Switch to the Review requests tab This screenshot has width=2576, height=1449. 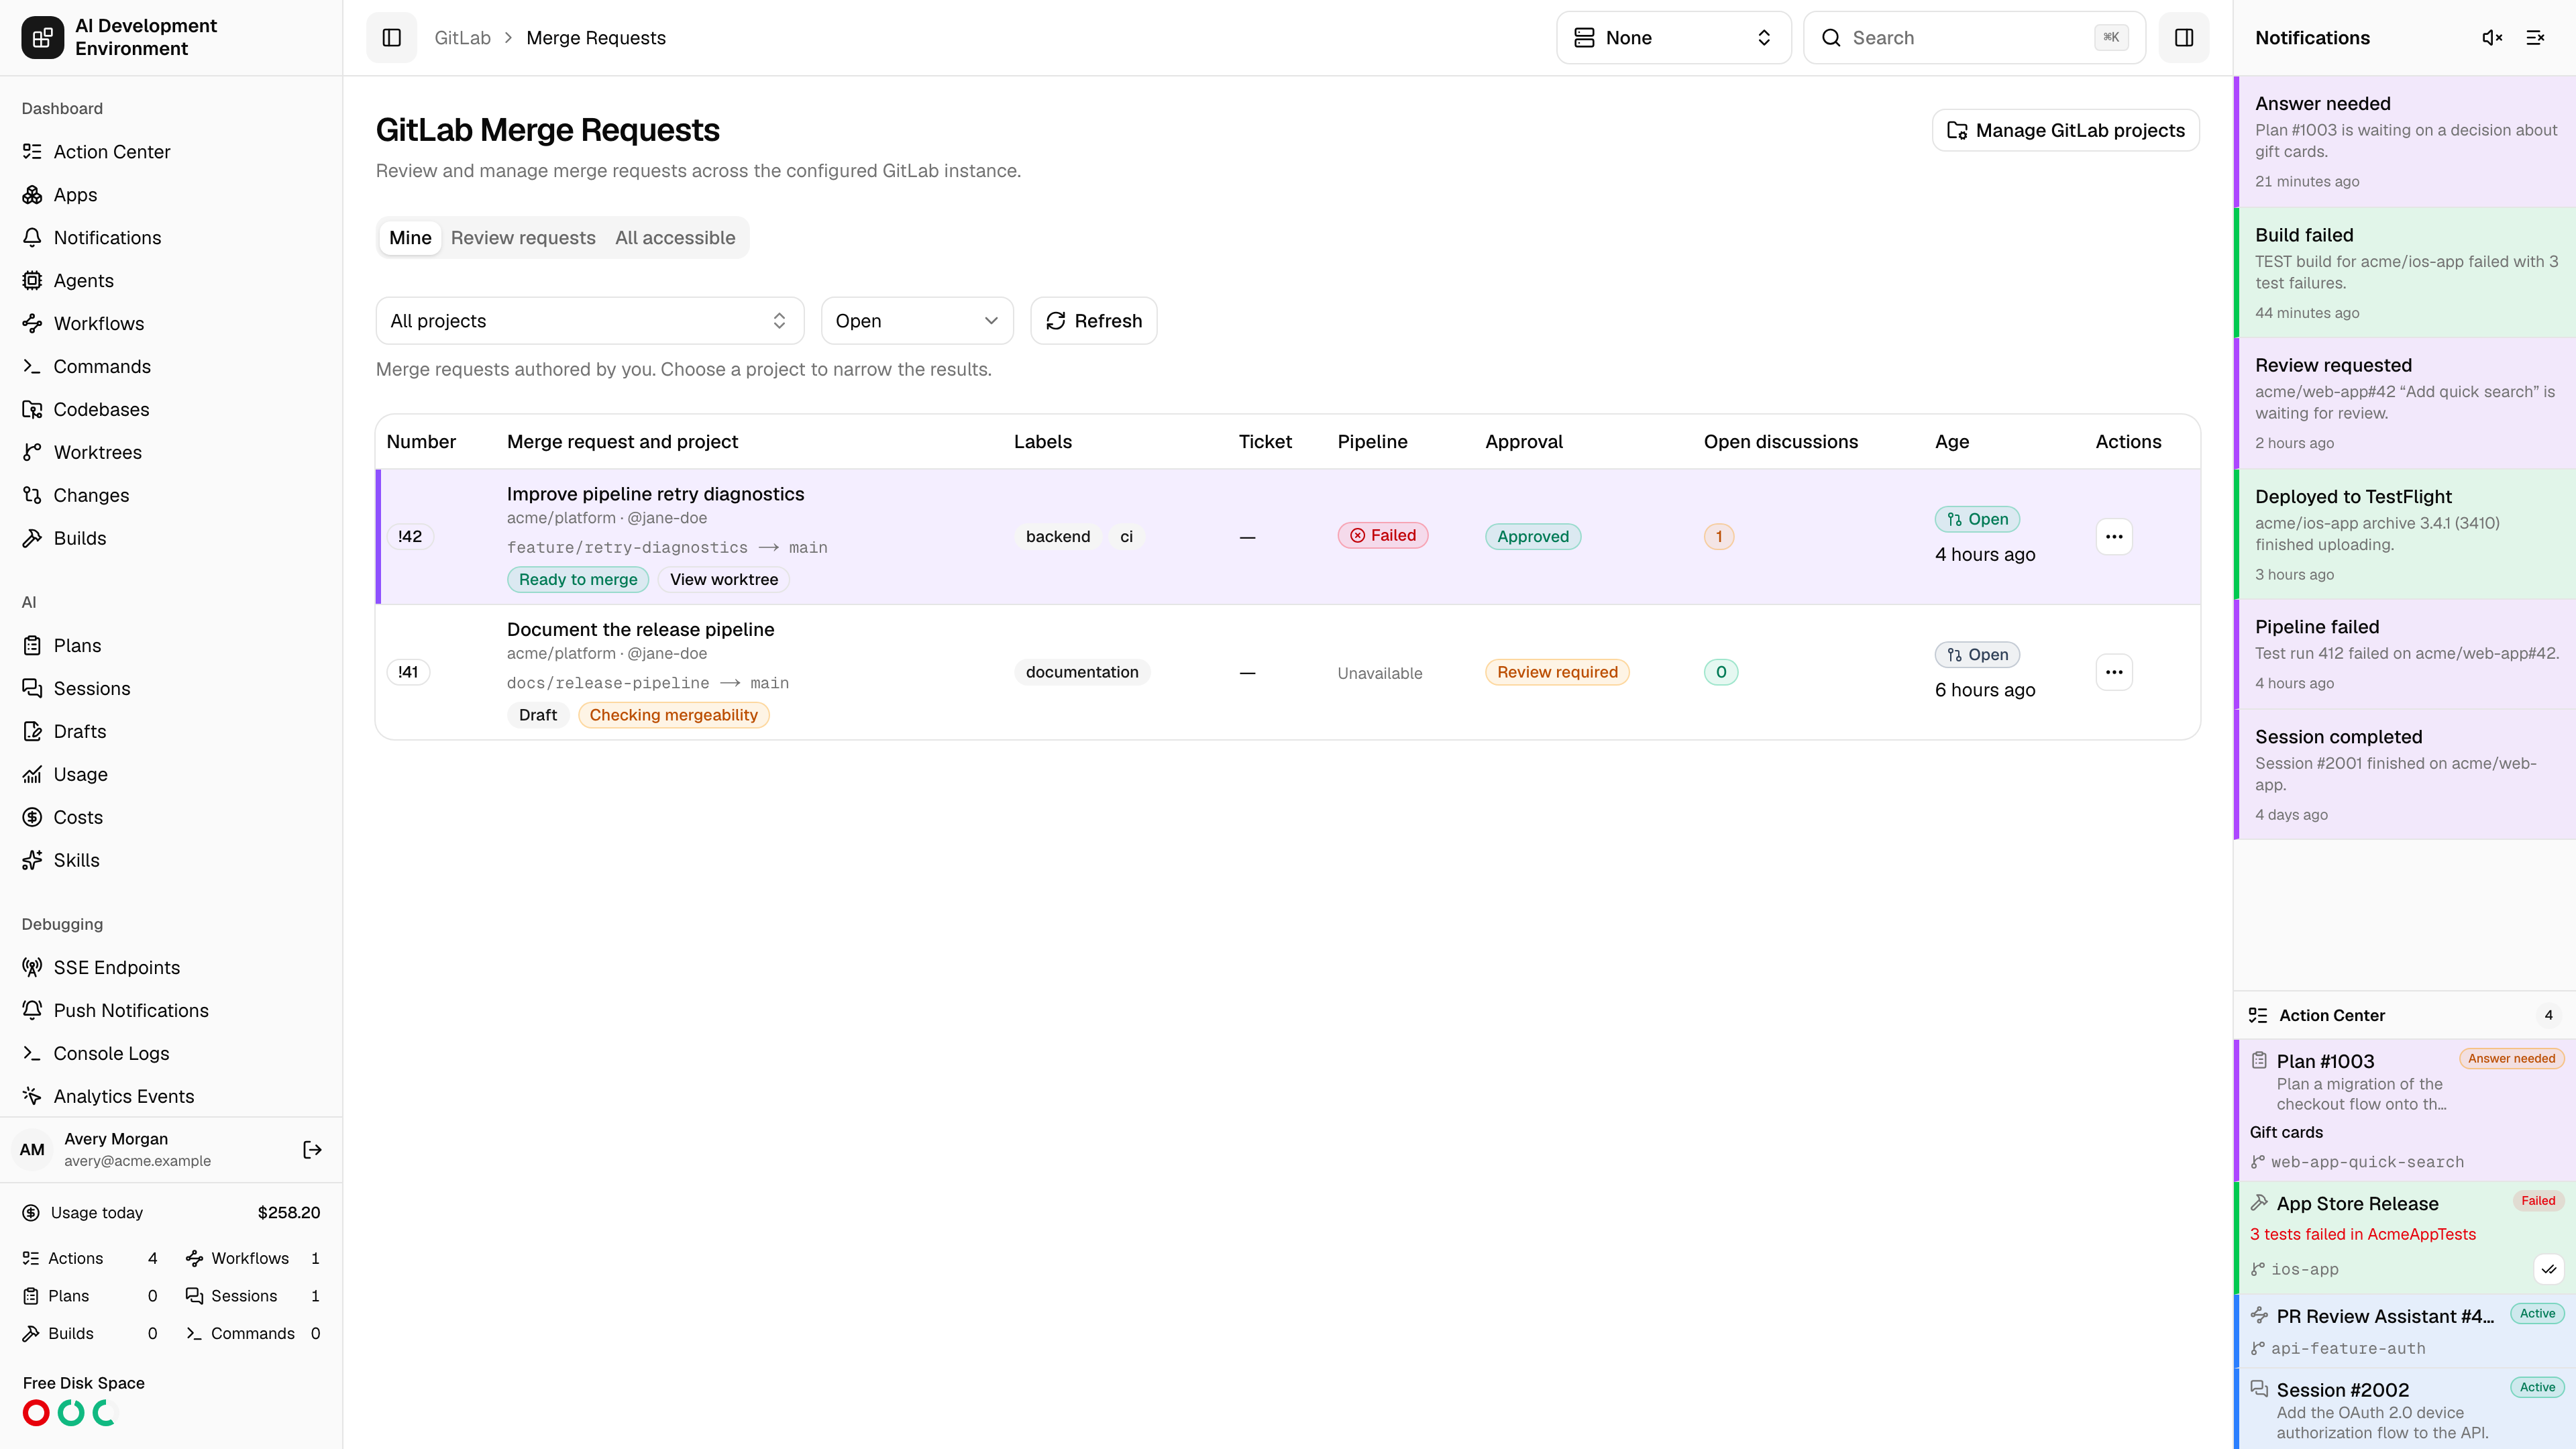(523, 238)
